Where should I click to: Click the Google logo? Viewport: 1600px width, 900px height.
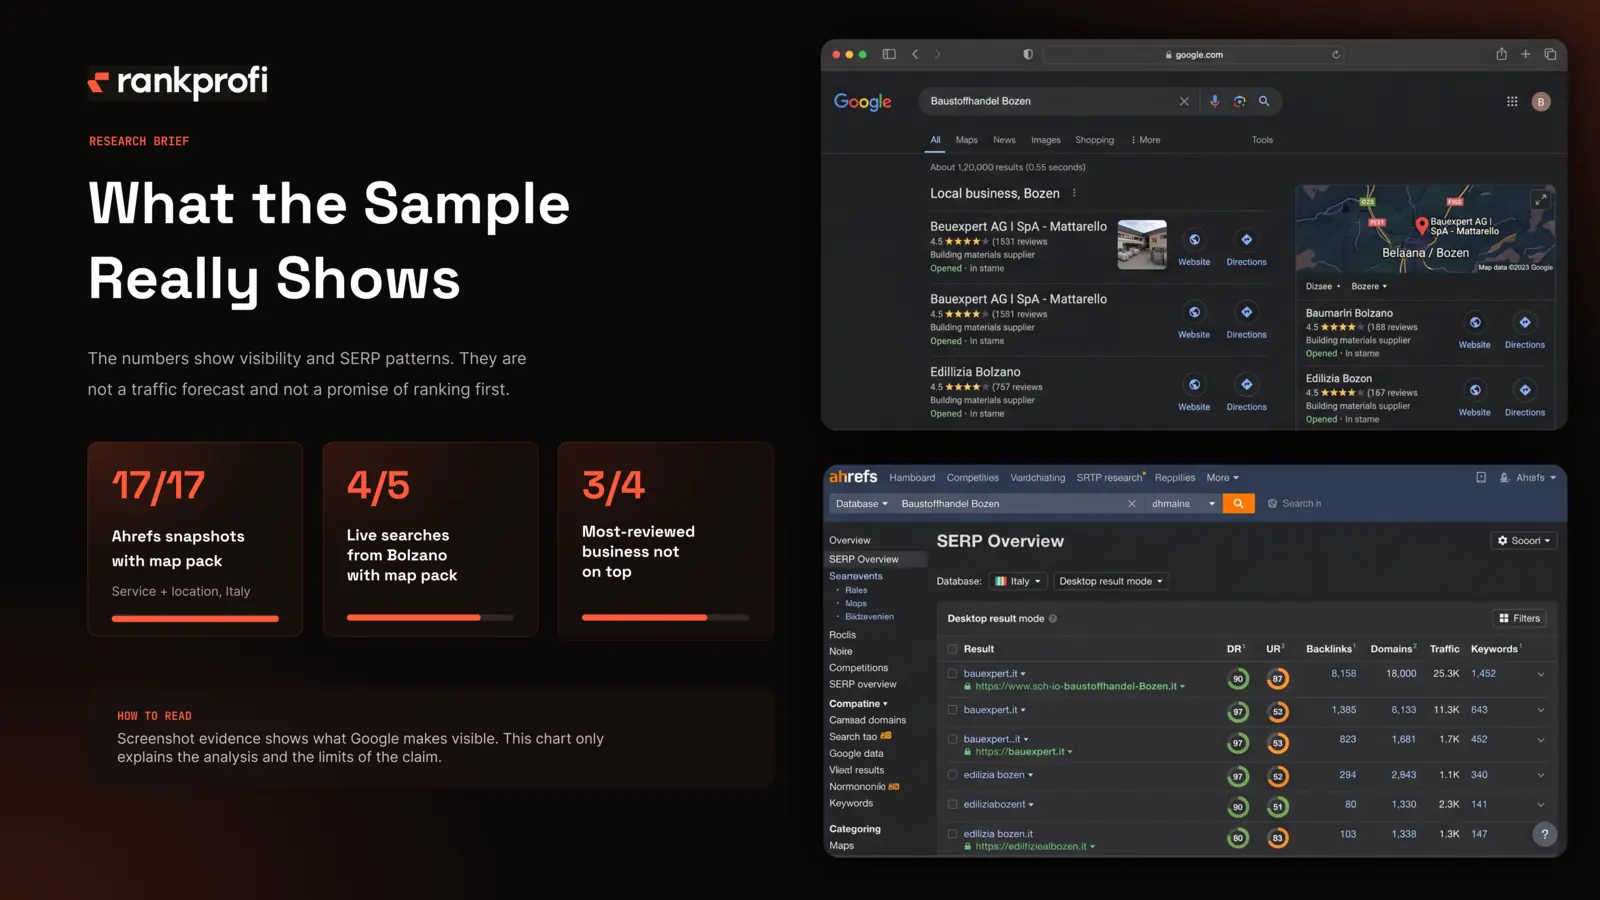[x=862, y=102]
